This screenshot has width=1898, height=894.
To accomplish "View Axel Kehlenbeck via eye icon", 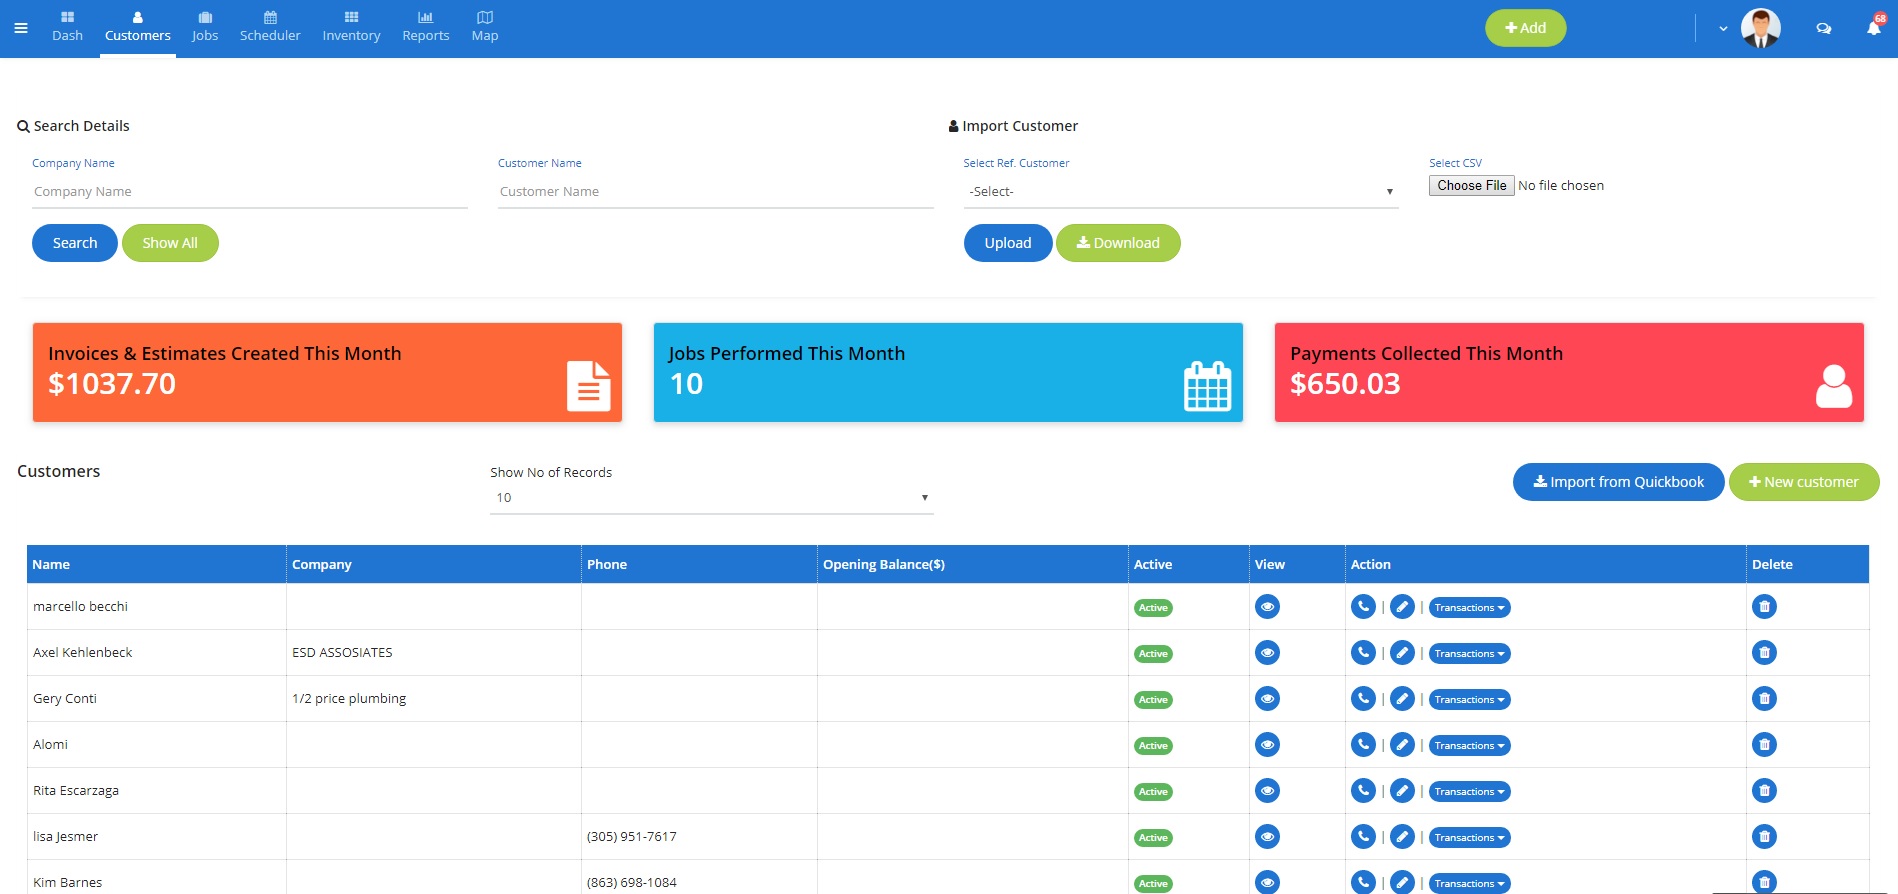I will click(1267, 653).
